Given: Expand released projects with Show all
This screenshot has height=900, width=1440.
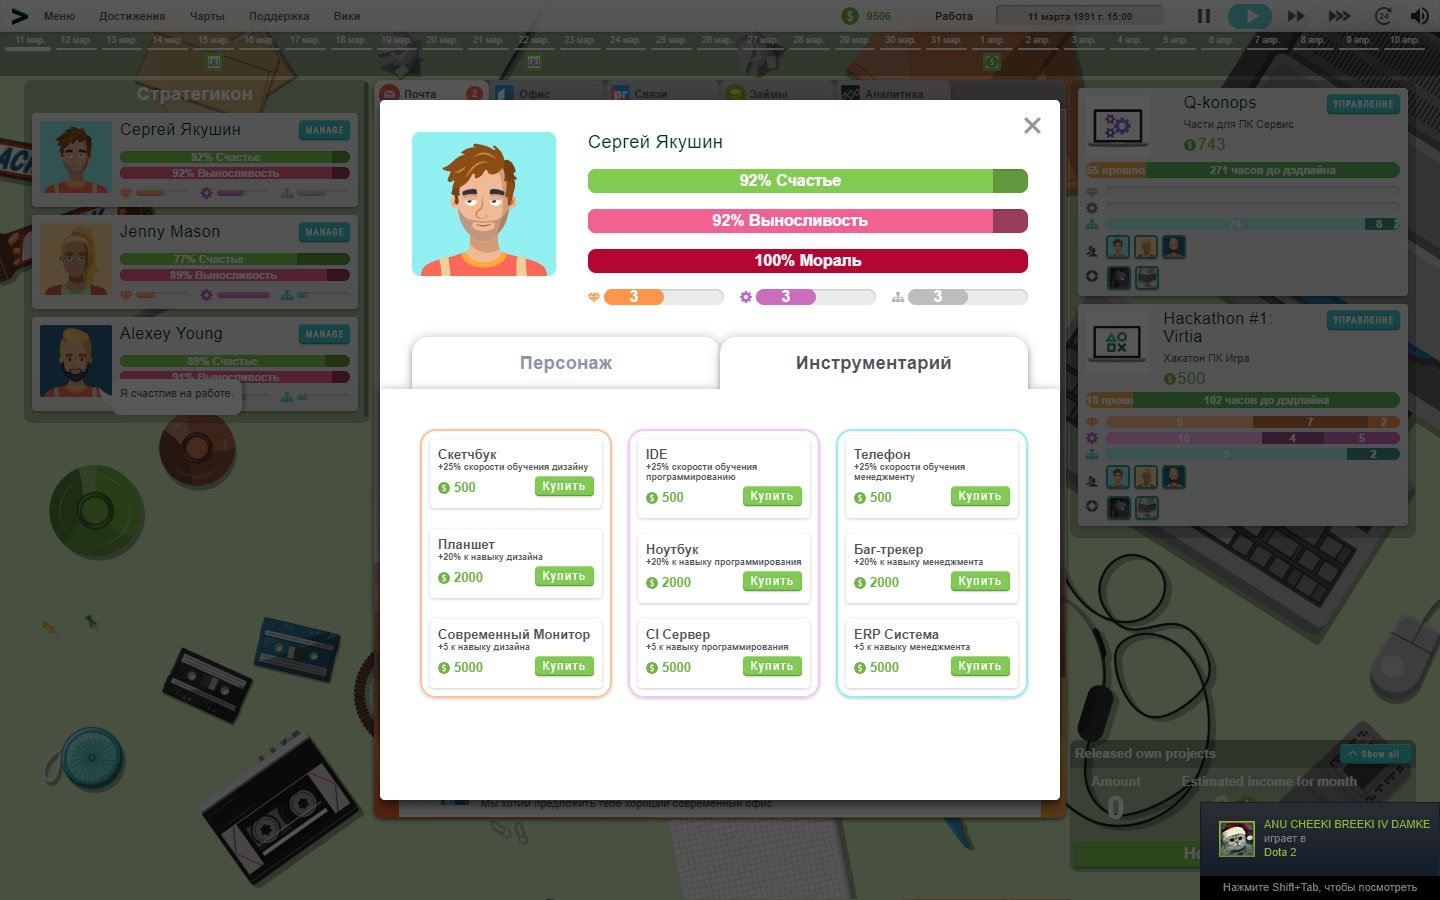Looking at the screenshot, I should (x=1375, y=754).
